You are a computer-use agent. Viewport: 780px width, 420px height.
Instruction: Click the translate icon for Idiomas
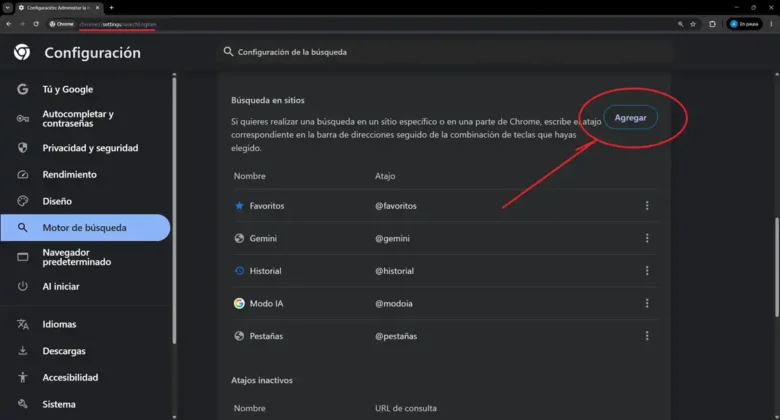coord(22,324)
